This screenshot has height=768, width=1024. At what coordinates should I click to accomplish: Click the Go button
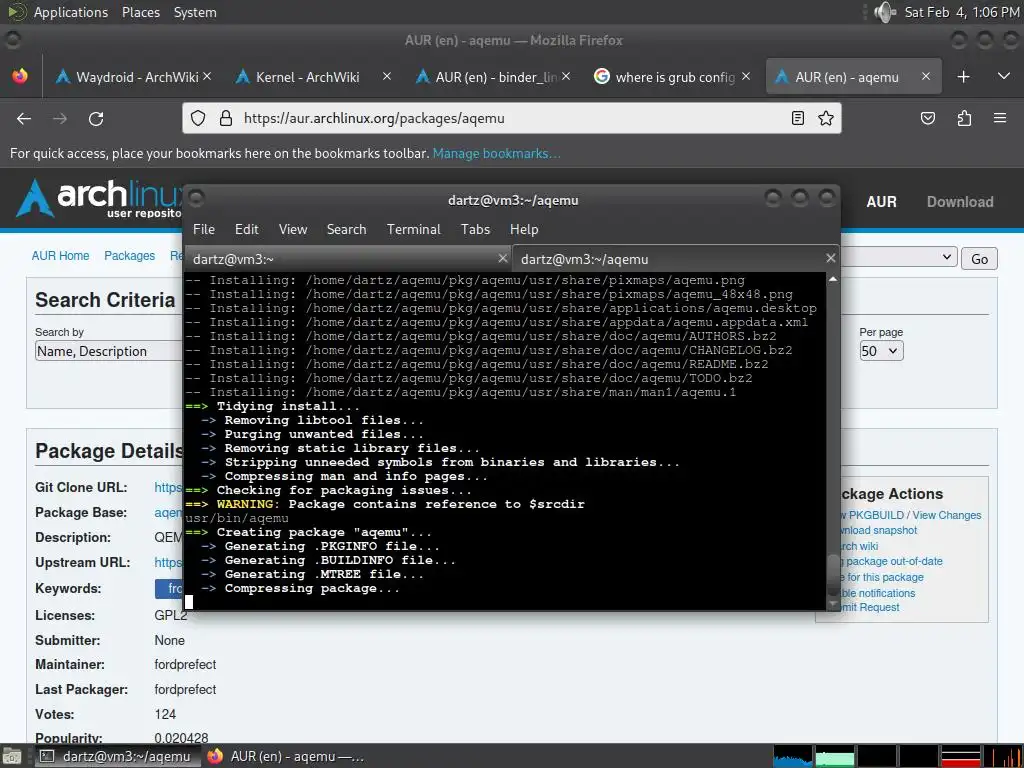point(979,259)
